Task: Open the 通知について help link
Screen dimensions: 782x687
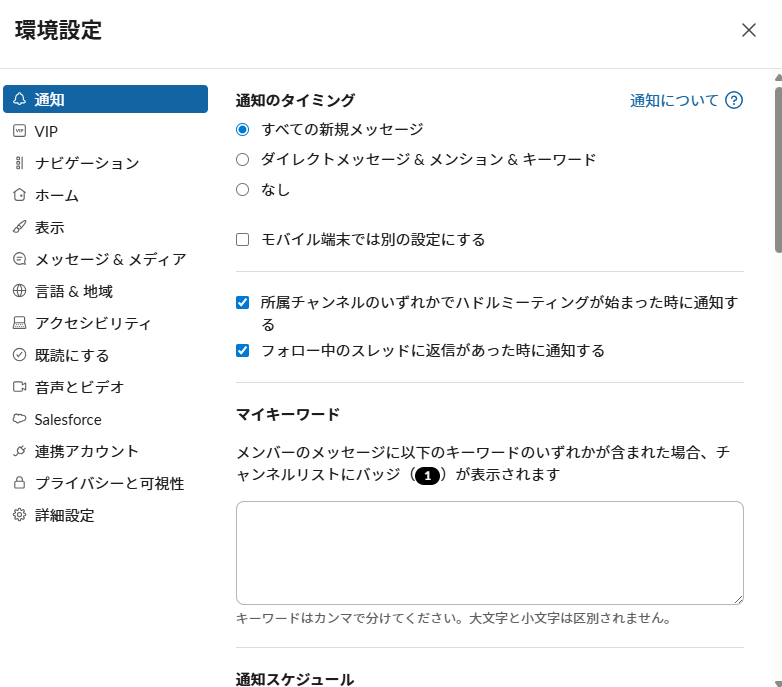Action: [674, 100]
